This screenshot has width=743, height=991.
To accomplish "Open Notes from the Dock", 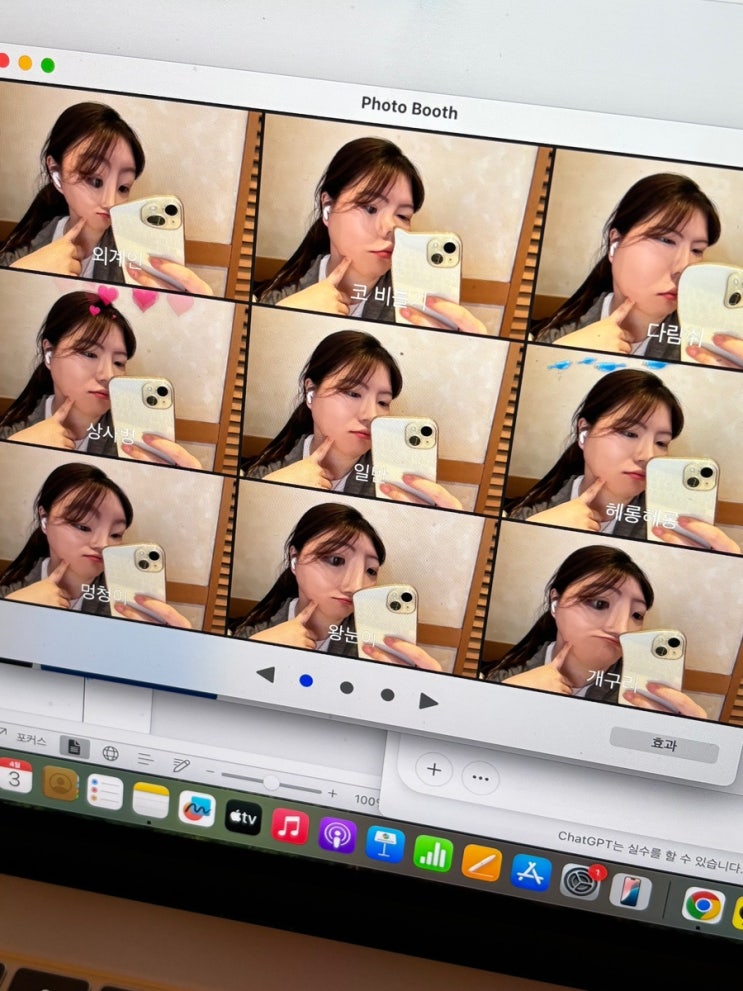I will (x=151, y=800).
